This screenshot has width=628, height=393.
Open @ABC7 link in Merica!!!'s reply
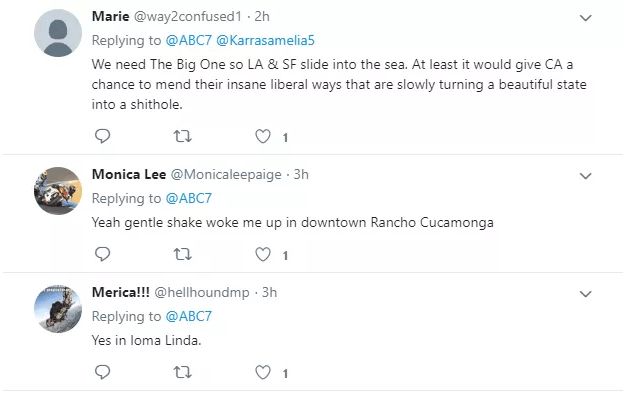click(x=188, y=316)
